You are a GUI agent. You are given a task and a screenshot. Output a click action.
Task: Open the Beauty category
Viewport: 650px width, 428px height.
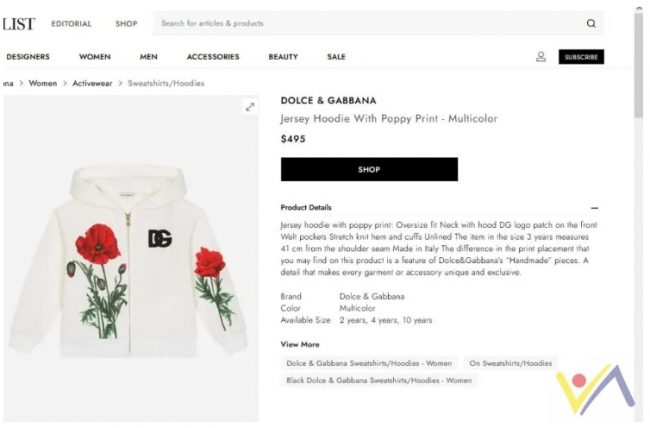(283, 57)
